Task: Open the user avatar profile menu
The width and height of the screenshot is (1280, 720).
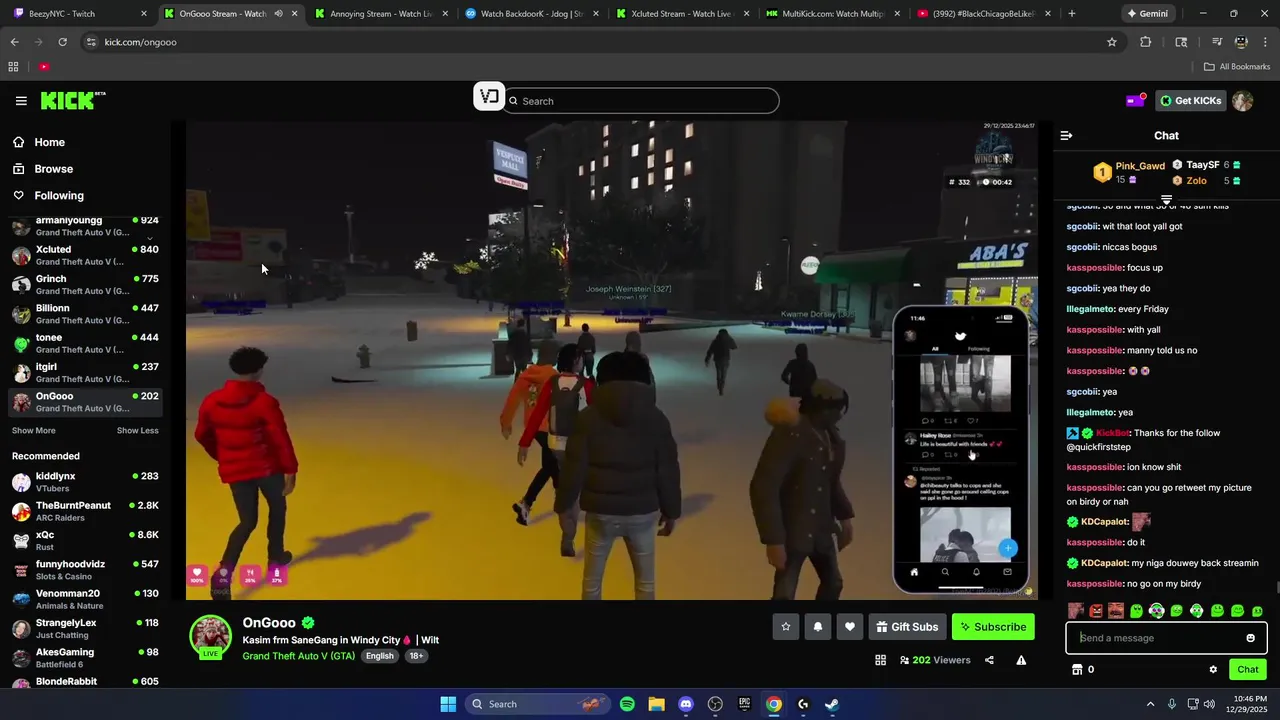Action: (1242, 101)
